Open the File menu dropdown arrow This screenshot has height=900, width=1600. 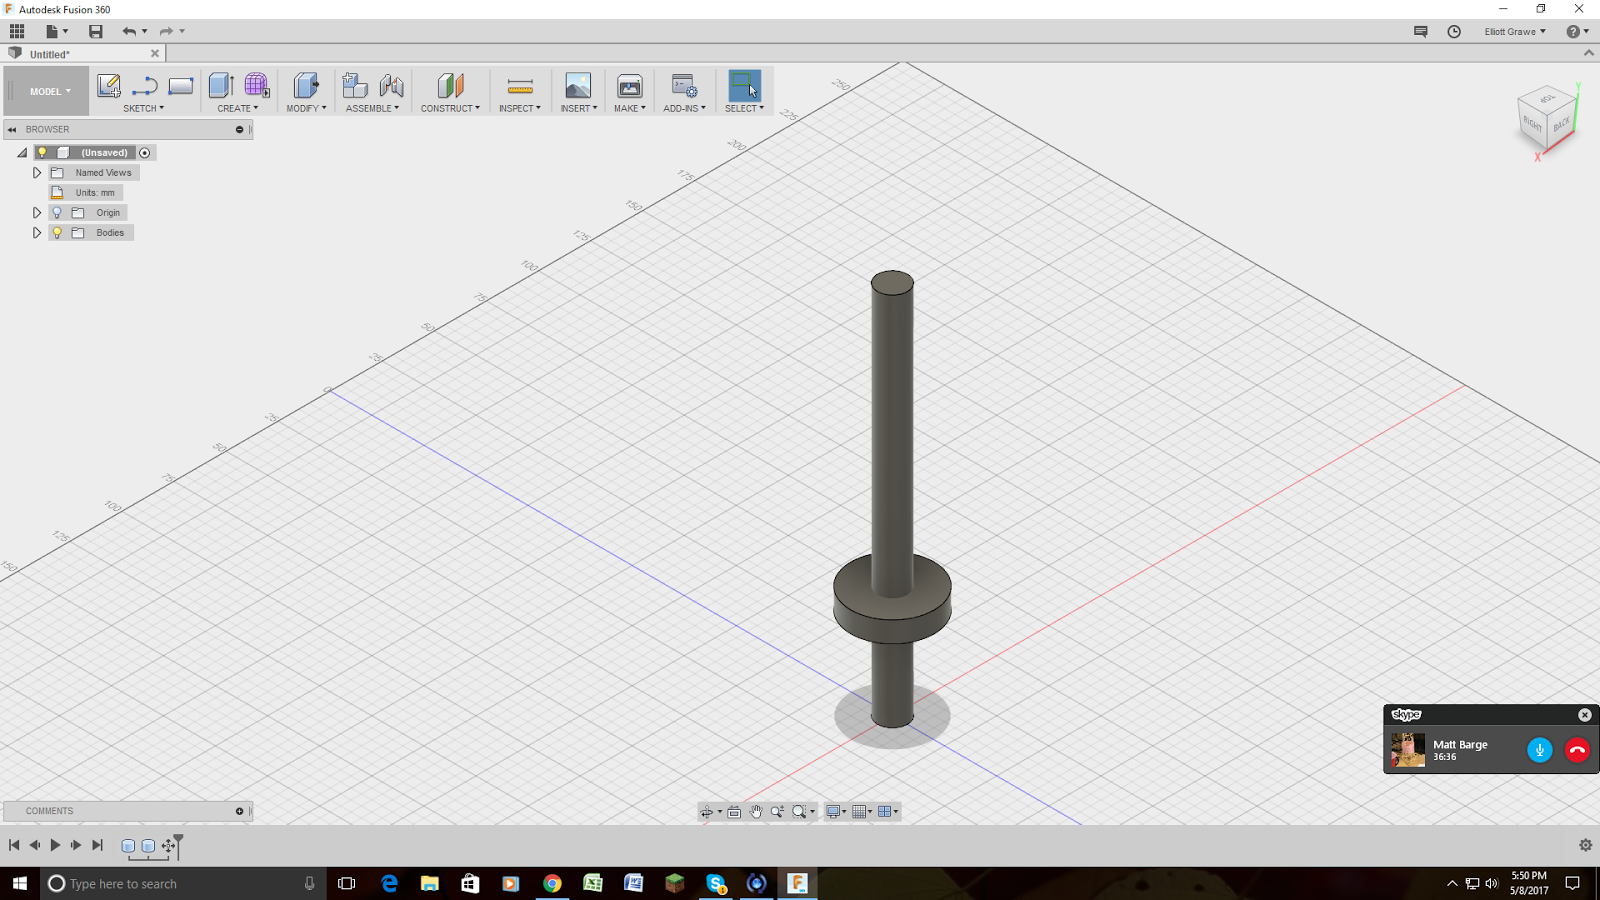click(x=66, y=31)
